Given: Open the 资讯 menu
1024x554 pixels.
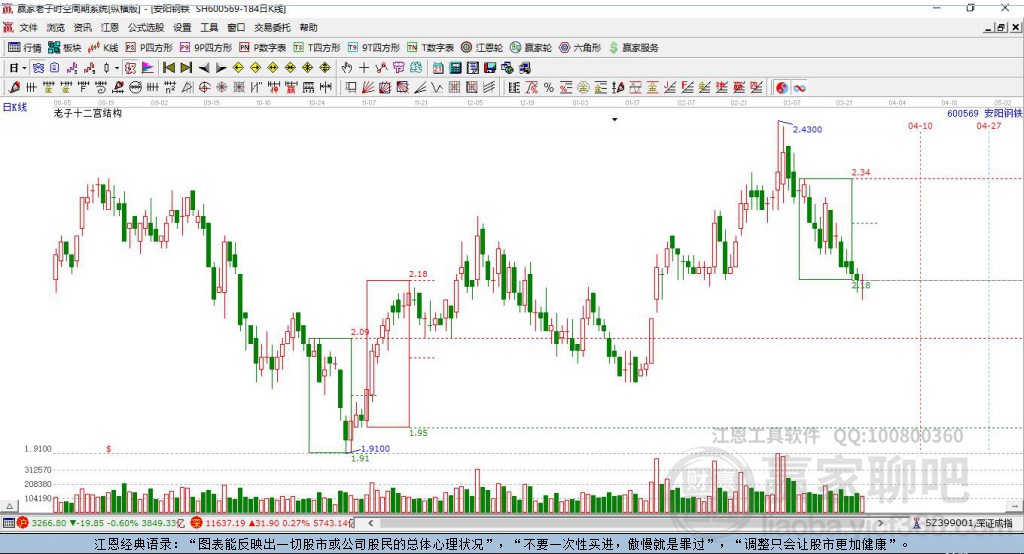Looking at the screenshot, I should (x=82, y=27).
